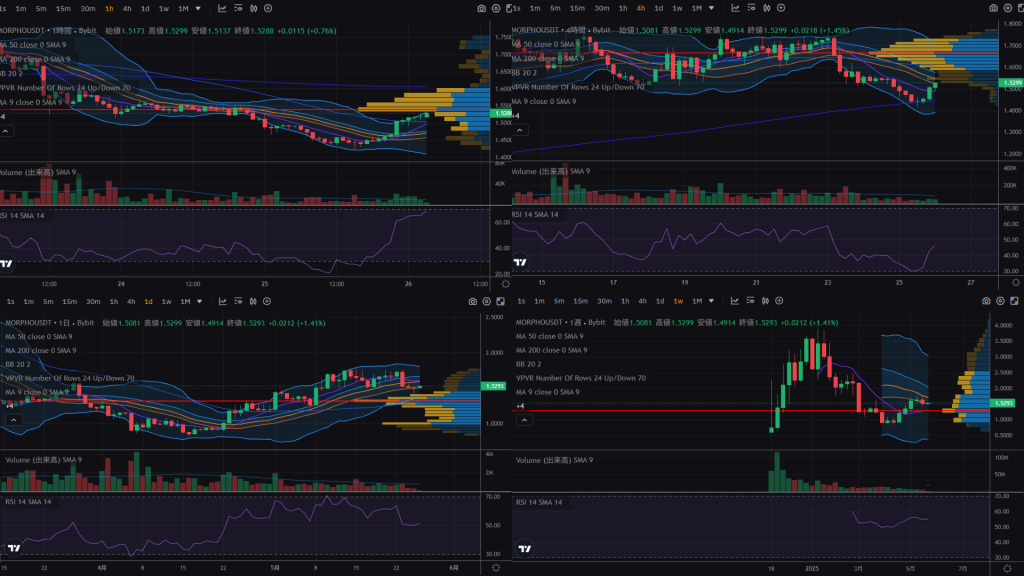Expand the timeframe dropdown arrow in the weekly panel

click(x=712, y=300)
